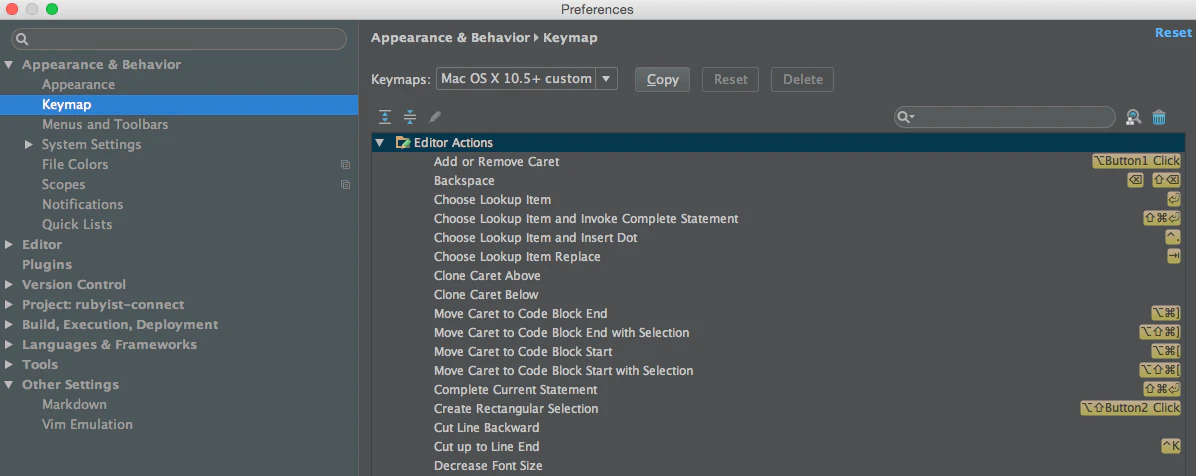Open Menus and Toolbars settings

(105, 124)
